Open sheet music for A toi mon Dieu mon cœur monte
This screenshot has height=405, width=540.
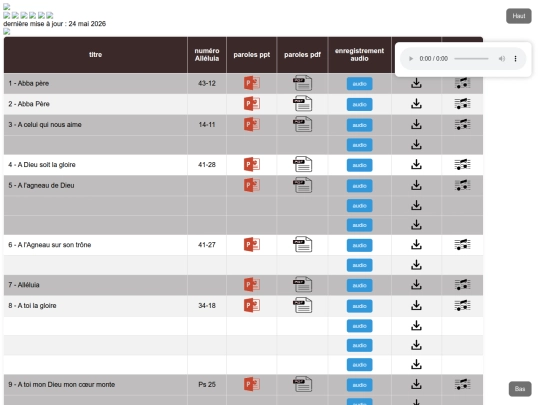point(463,384)
